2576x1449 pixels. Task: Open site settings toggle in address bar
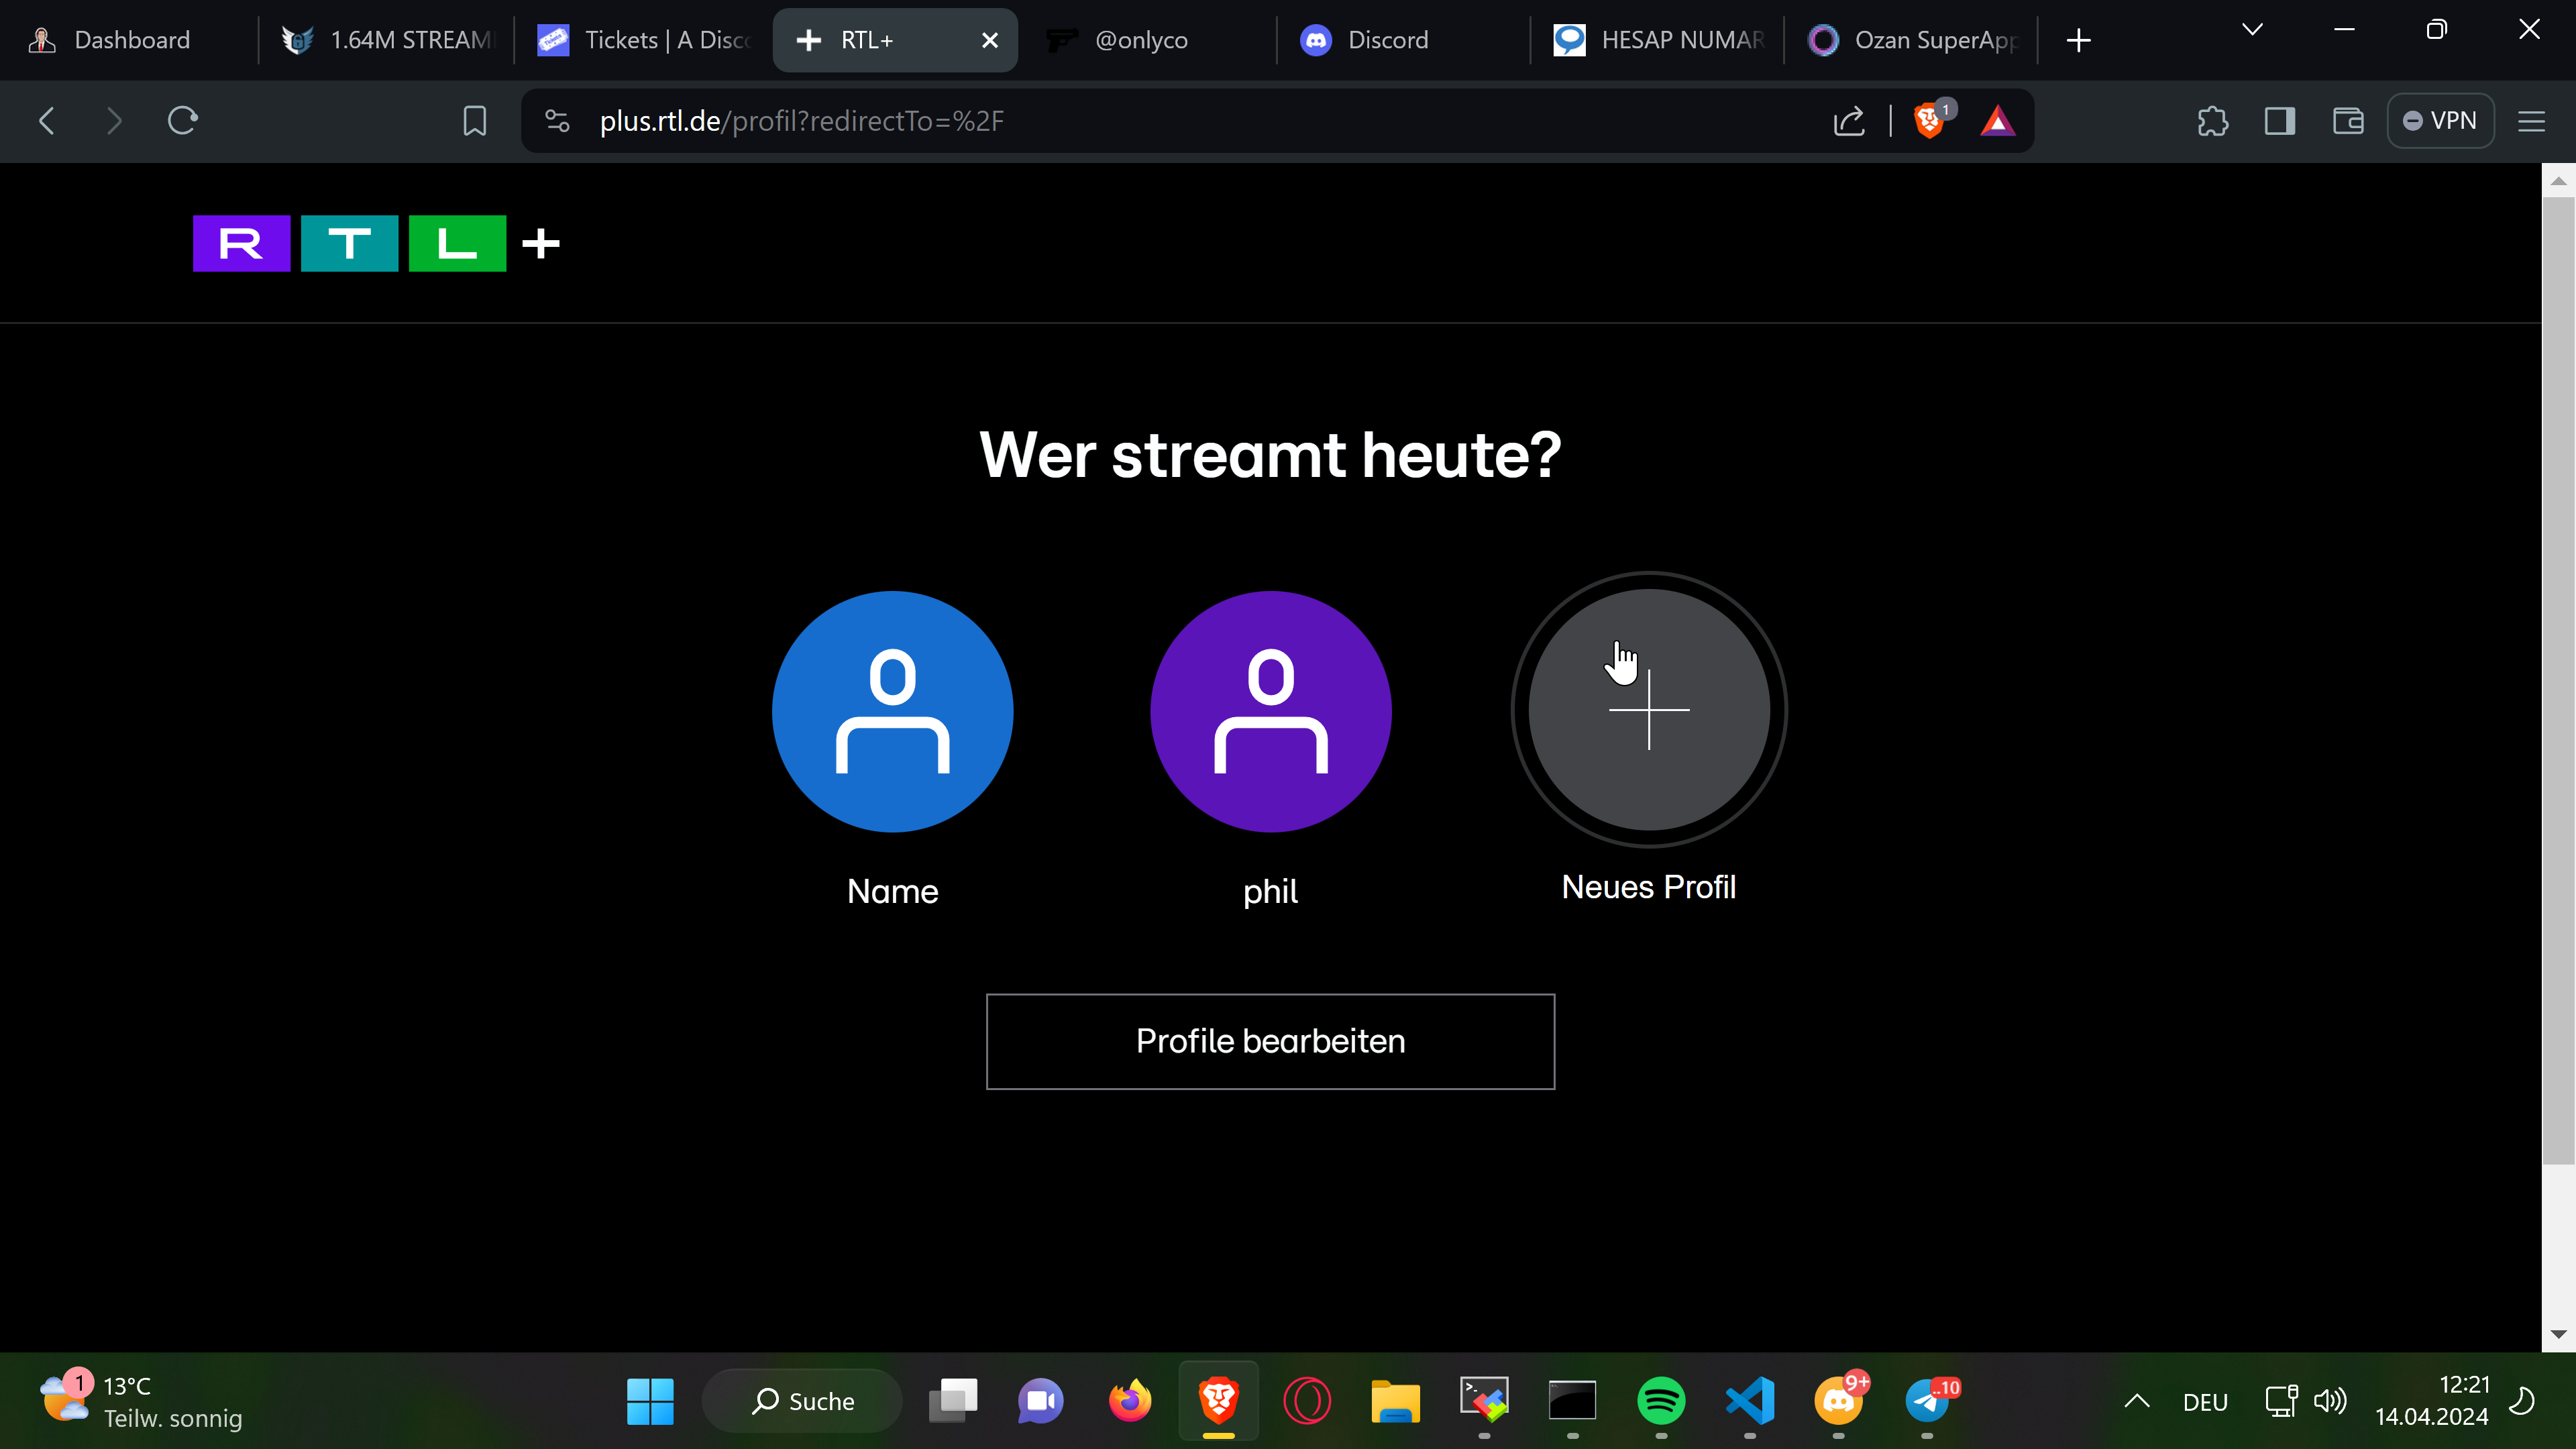[x=557, y=121]
